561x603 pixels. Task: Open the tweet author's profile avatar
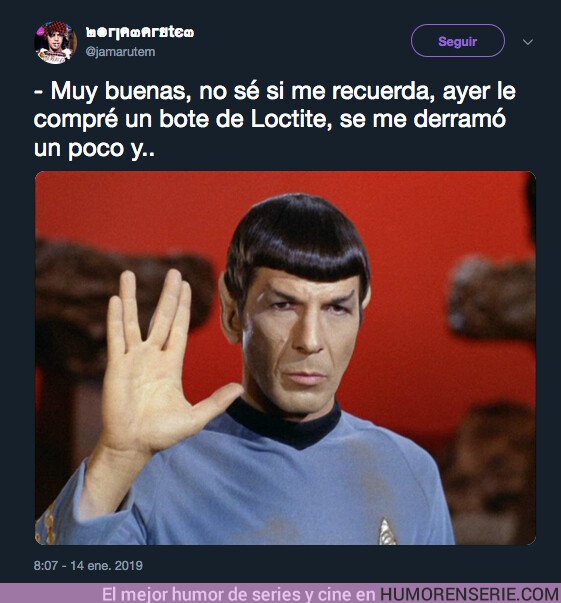coord(56,42)
